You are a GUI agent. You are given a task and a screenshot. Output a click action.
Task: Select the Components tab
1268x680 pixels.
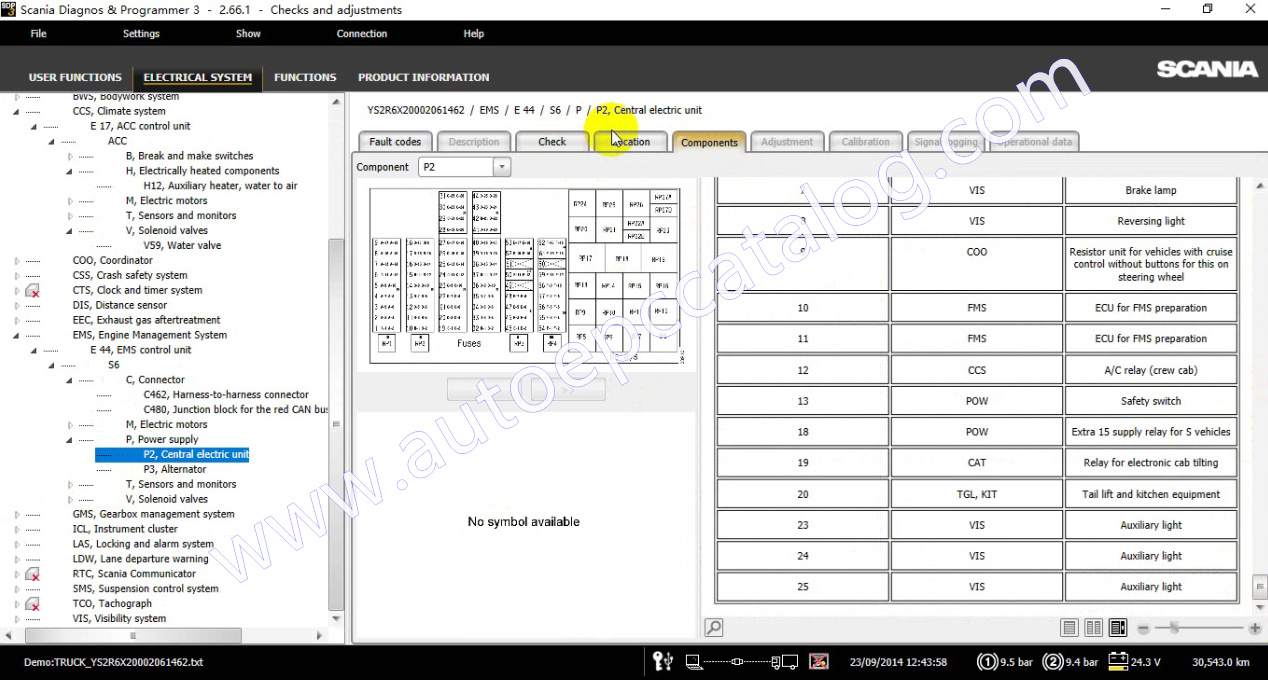point(709,142)
